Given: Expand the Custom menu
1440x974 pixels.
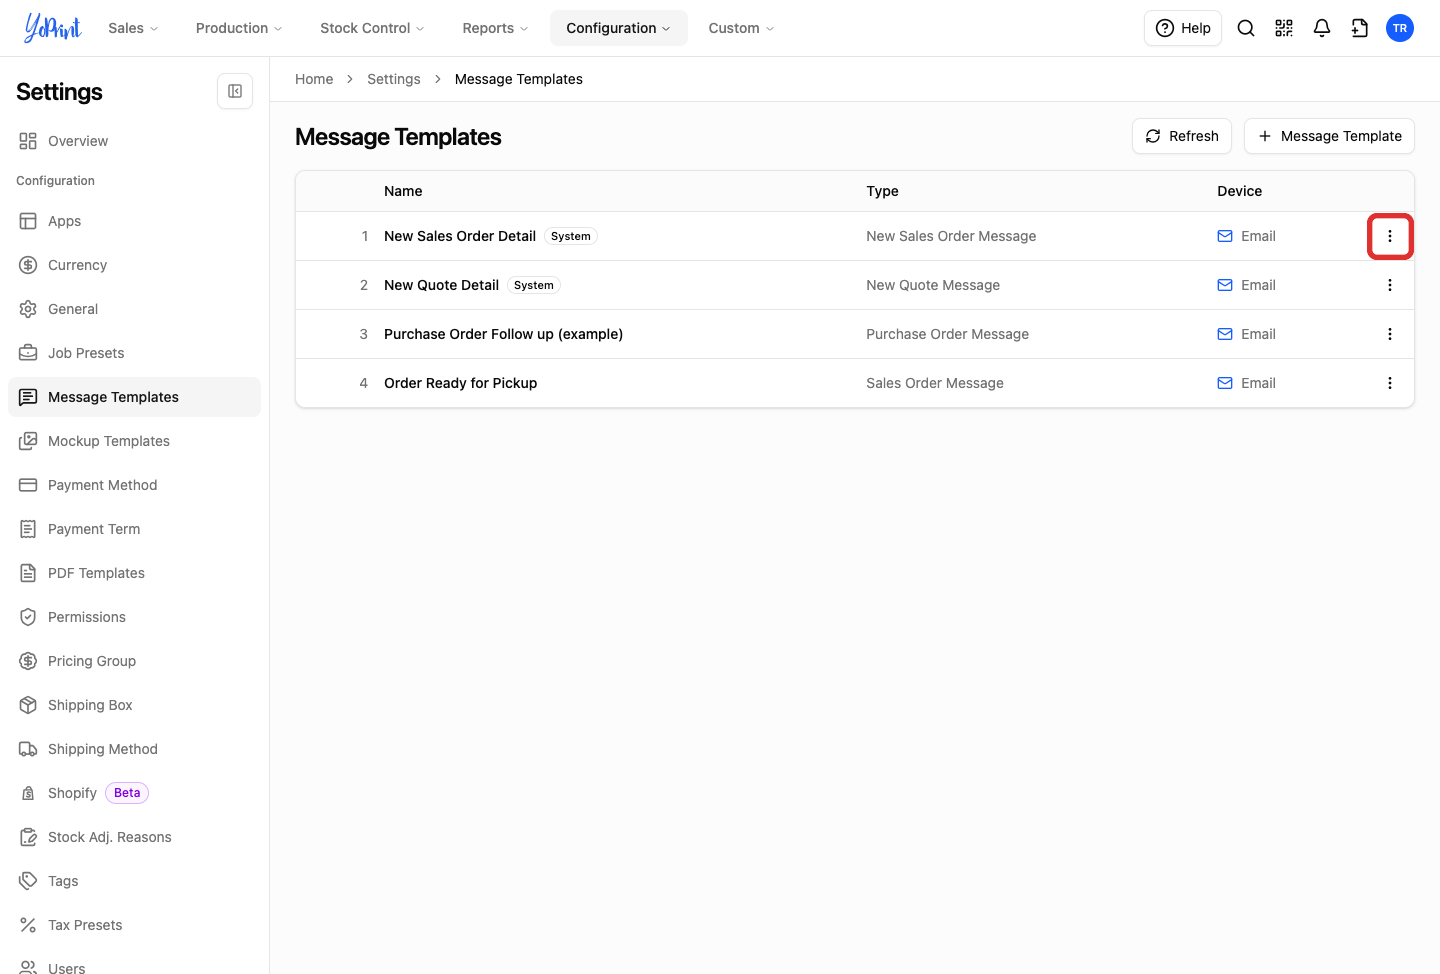Looking at the screenshot, I should [741, 28].
